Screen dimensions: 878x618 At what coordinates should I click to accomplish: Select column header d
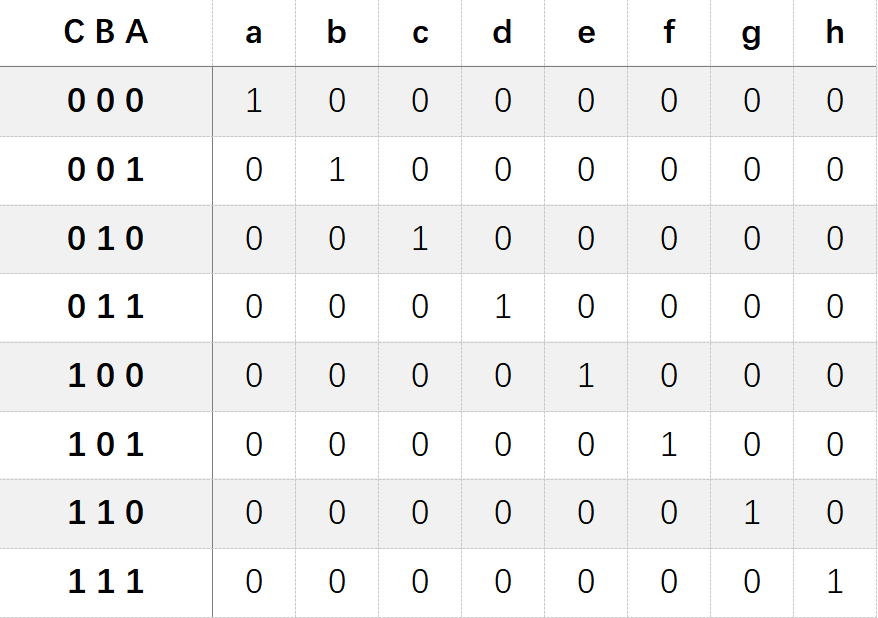502,32
